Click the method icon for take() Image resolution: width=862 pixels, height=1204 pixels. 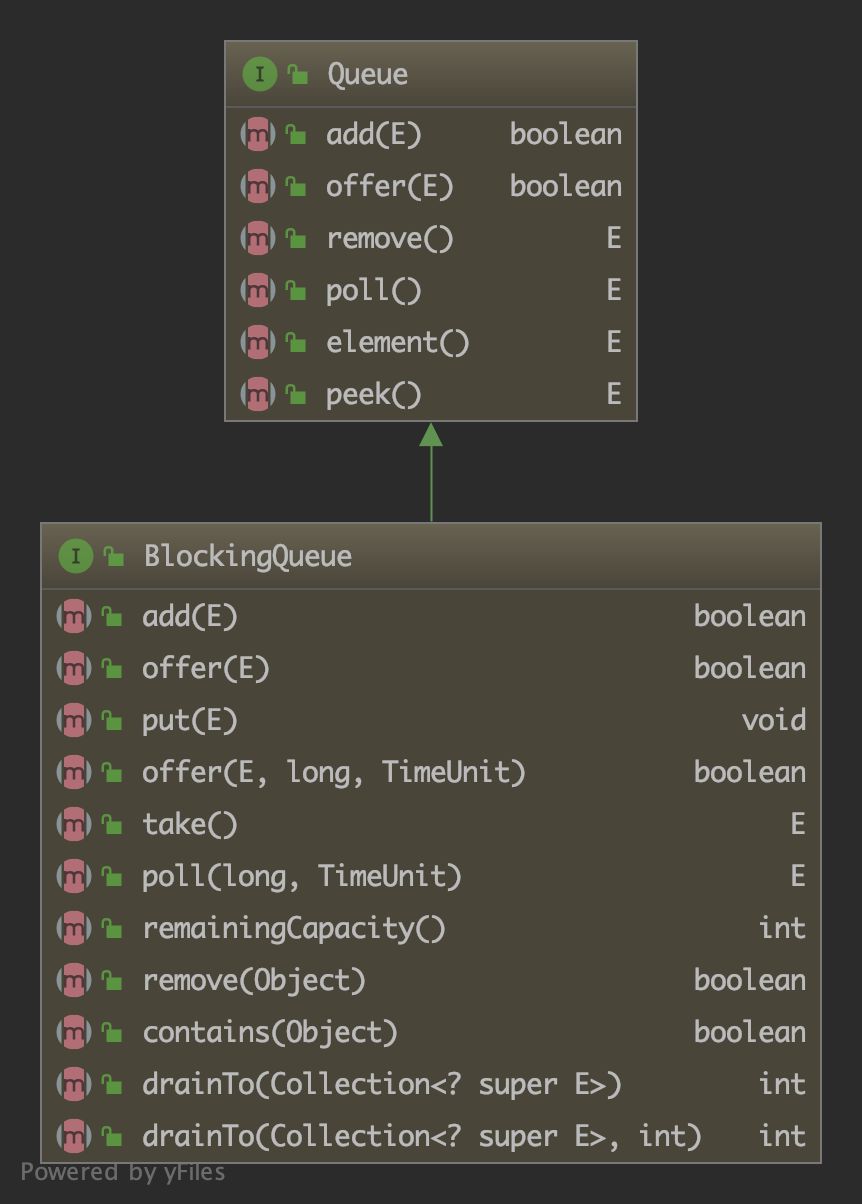73,824
